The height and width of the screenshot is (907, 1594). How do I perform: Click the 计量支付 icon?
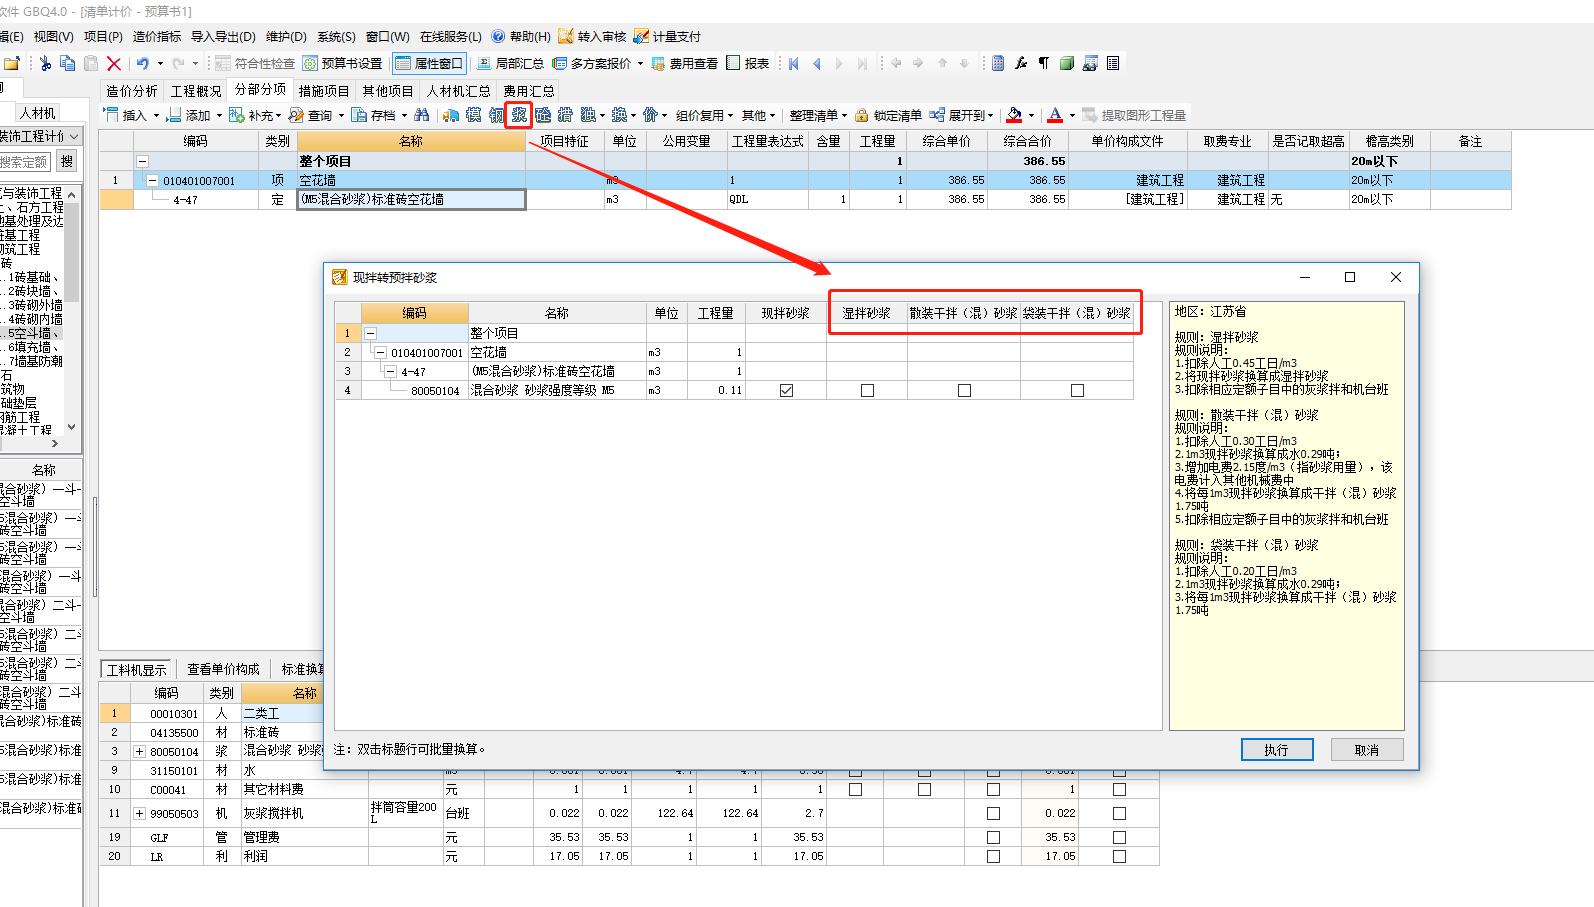[x=641, y=36]
